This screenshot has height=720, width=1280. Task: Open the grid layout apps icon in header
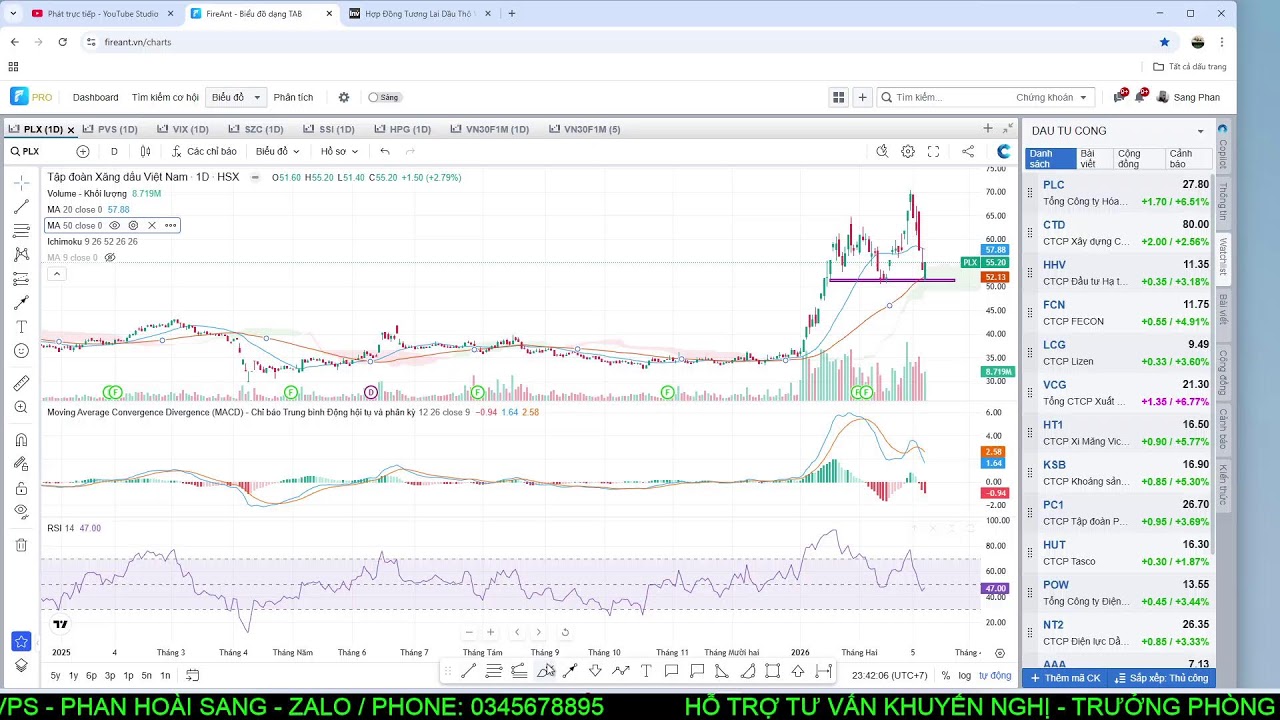pos(838,97)
